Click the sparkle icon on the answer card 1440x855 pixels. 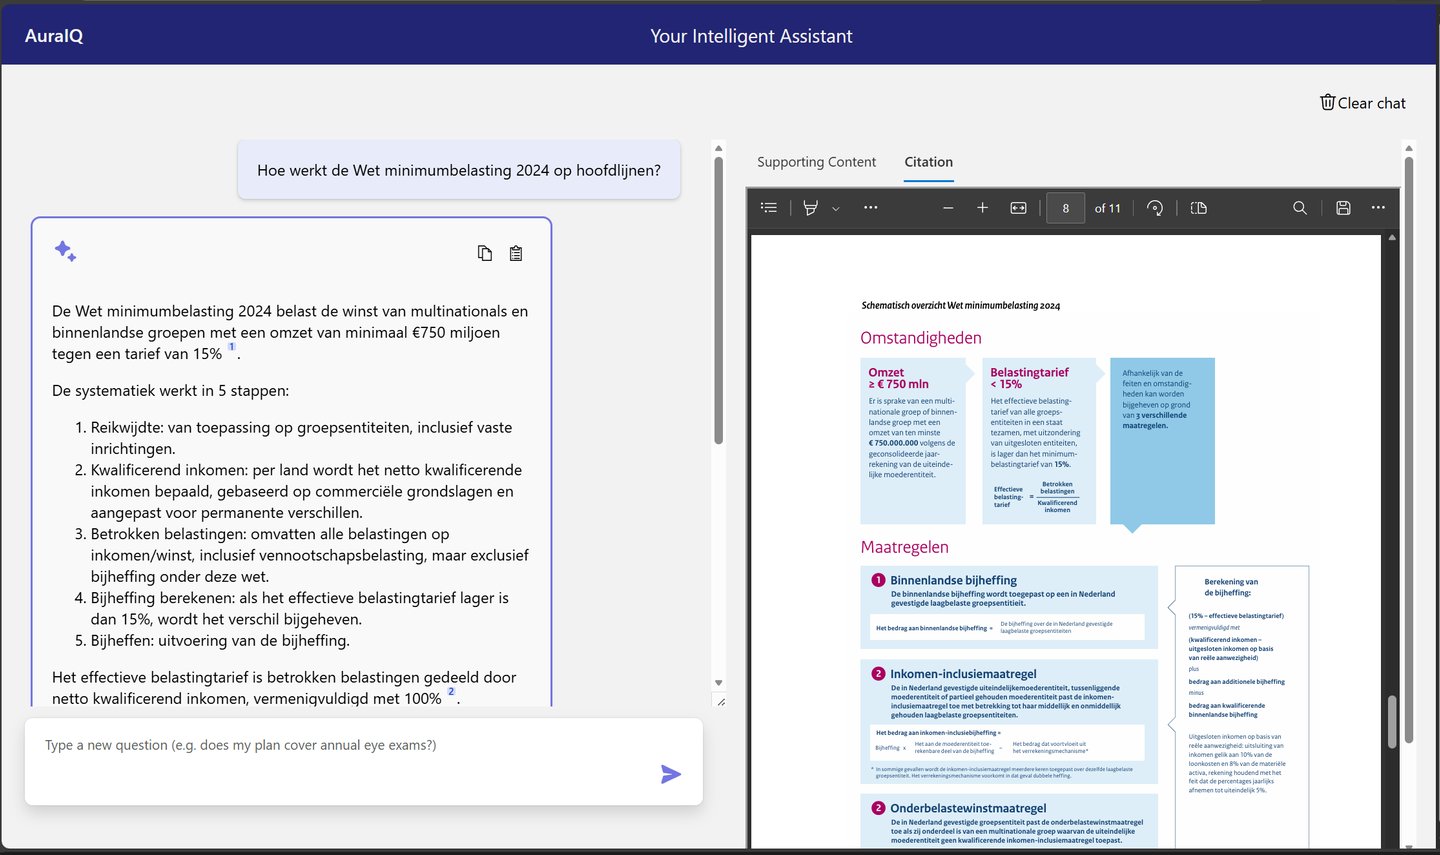65,251
